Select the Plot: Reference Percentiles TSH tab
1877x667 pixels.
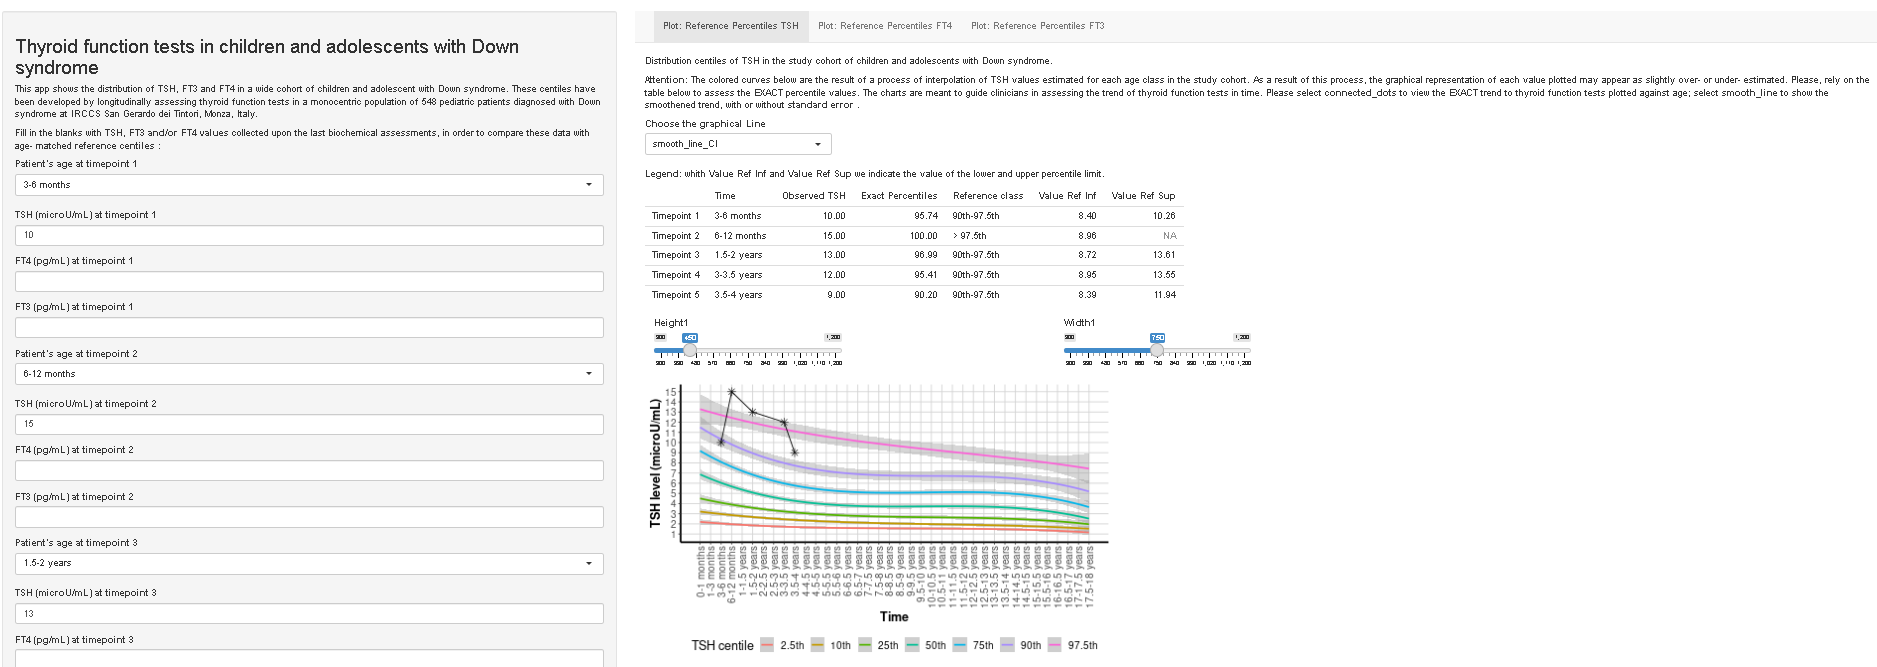pos(730,26)
